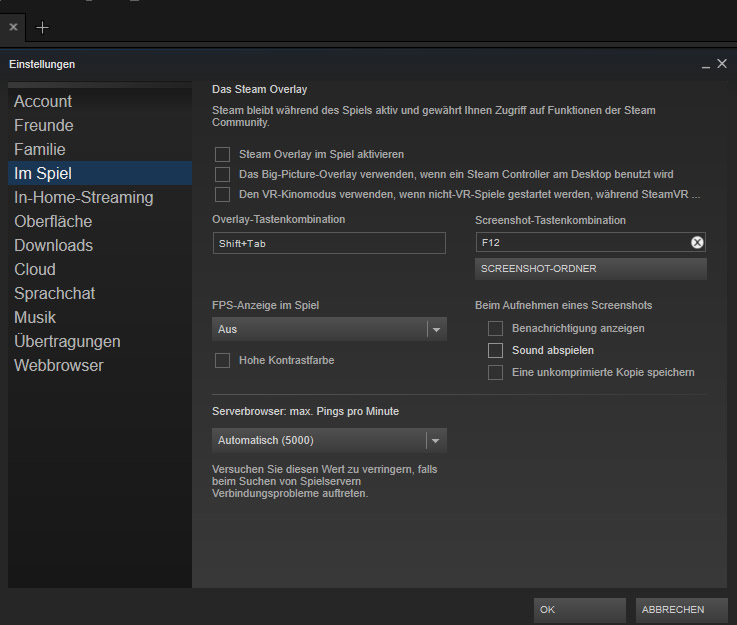Open In-Home-Streaming settings category

[x=100, y=197]
